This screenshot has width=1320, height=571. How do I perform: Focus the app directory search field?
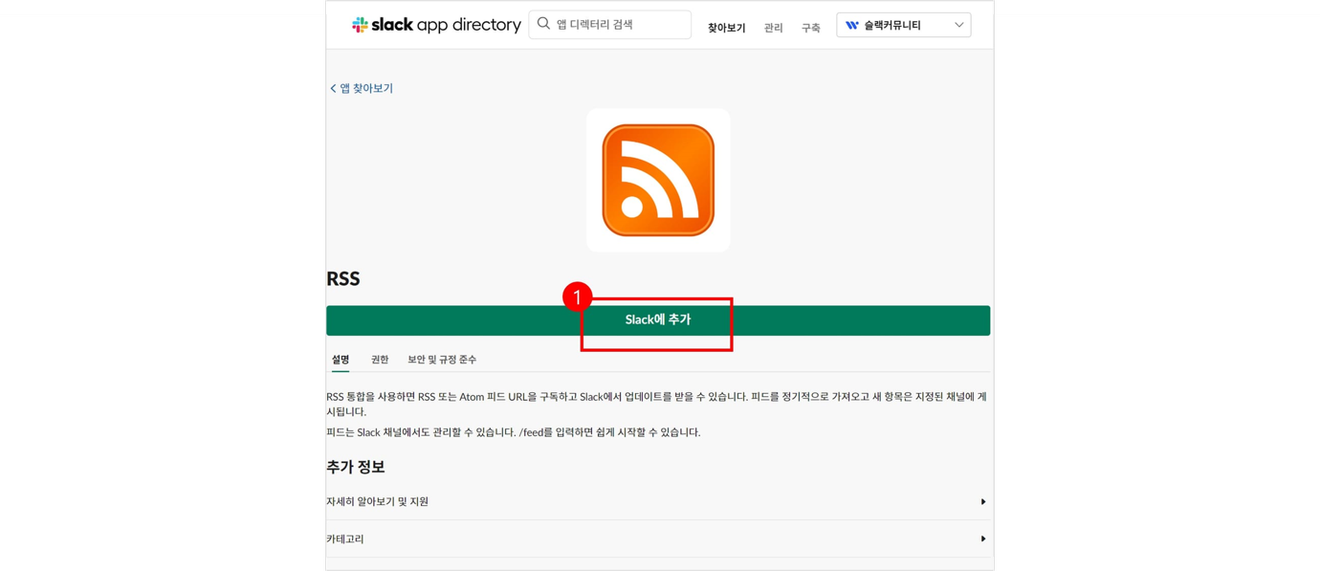610,24
